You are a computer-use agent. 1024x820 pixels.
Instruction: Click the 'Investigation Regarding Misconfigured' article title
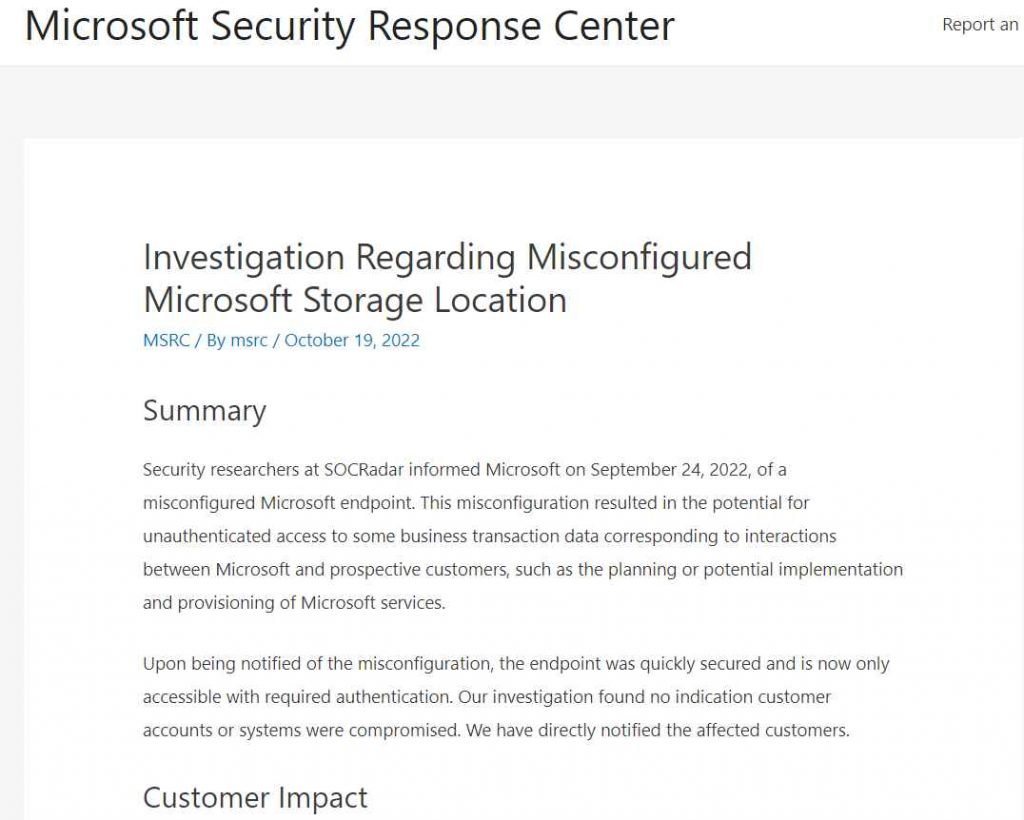point(447,257)
